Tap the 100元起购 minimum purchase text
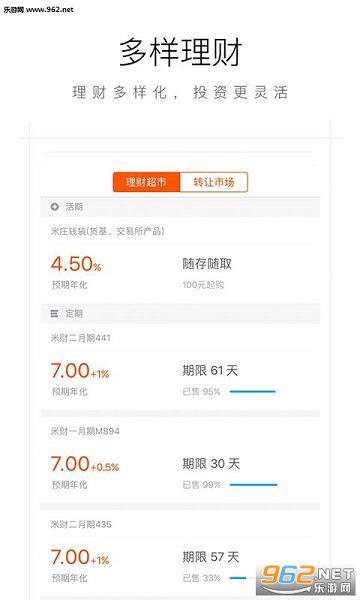This screenshot has height=600, width=360. point(203,285)
